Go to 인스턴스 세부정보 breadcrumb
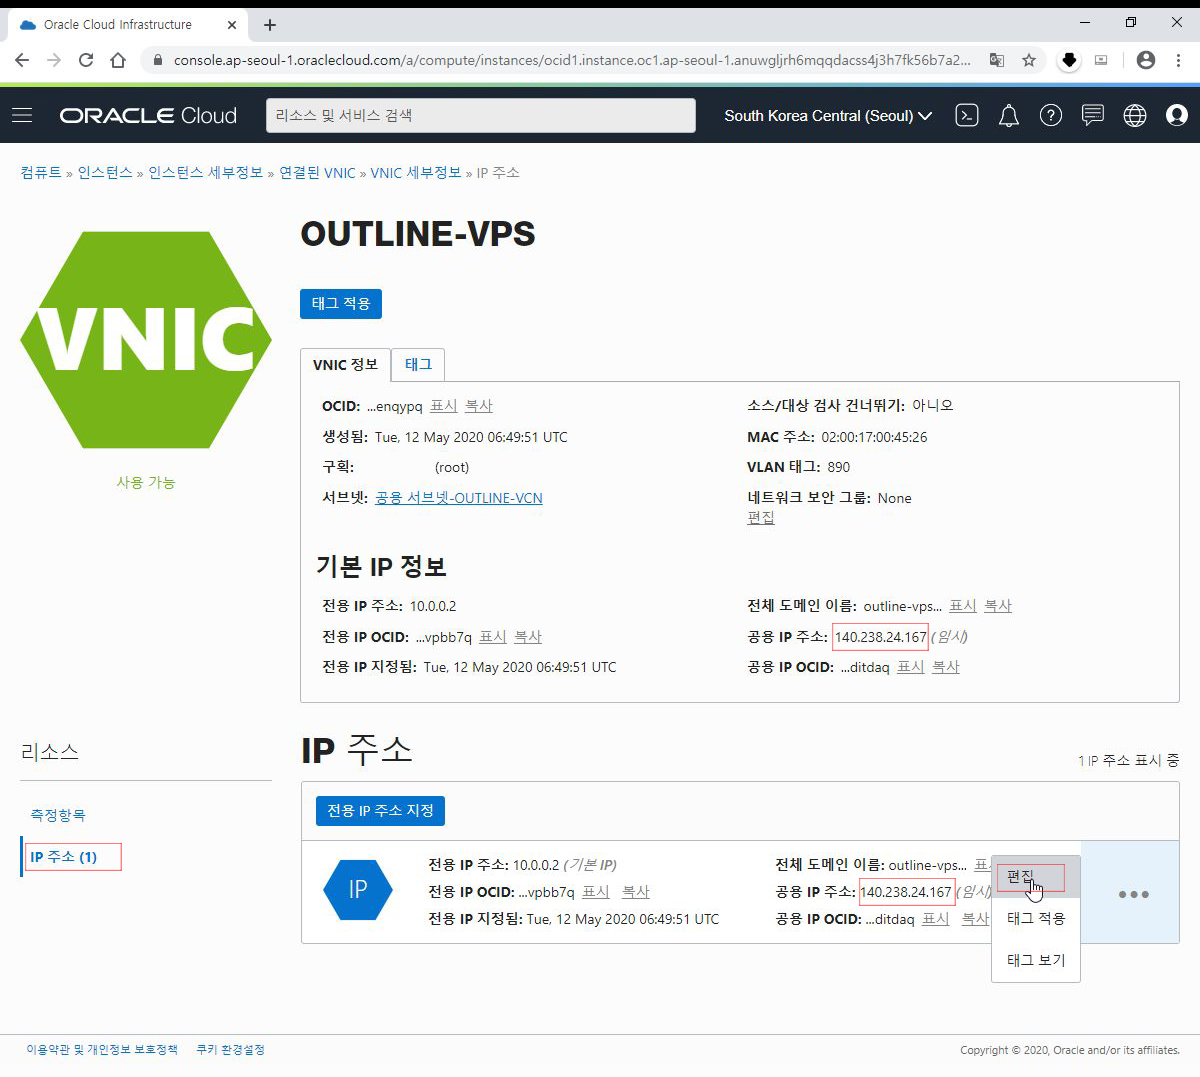 point(206,173)
